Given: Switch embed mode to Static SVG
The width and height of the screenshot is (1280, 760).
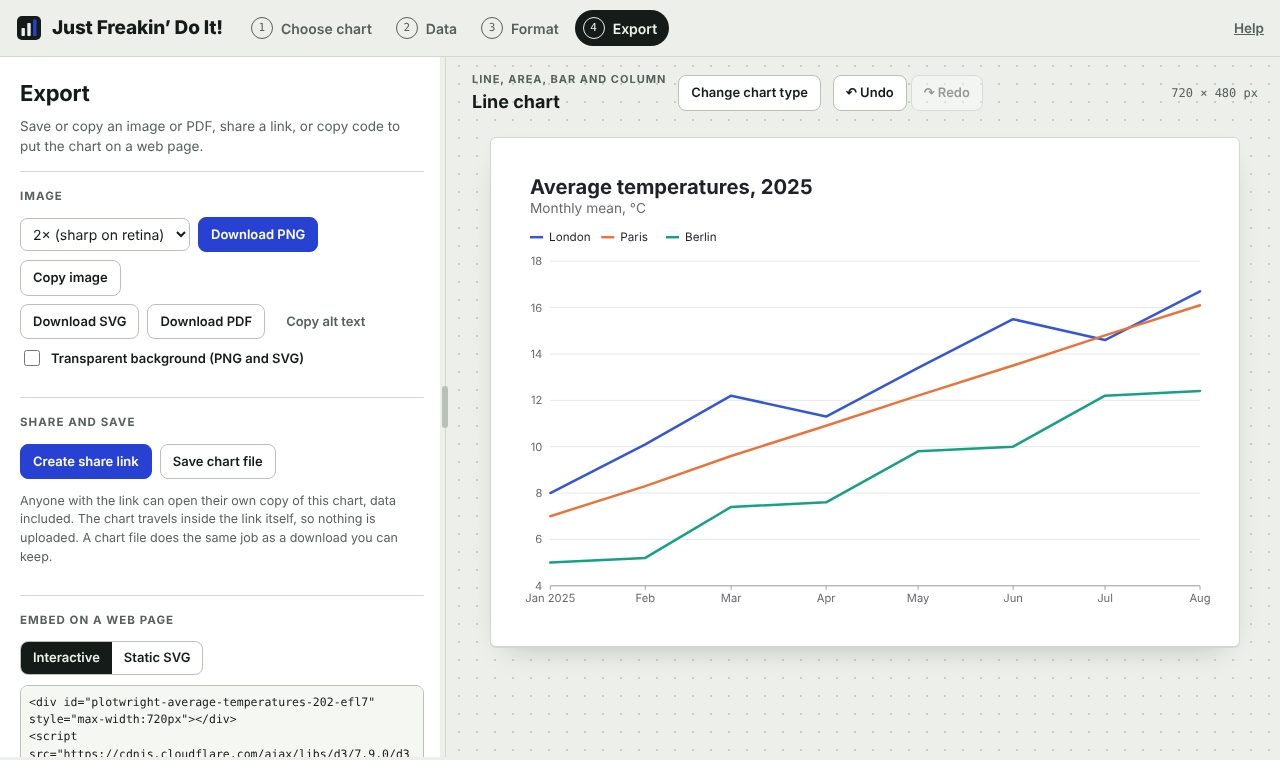Looking at the screenshot, I should pyautogui.click(x=157, y=658).
